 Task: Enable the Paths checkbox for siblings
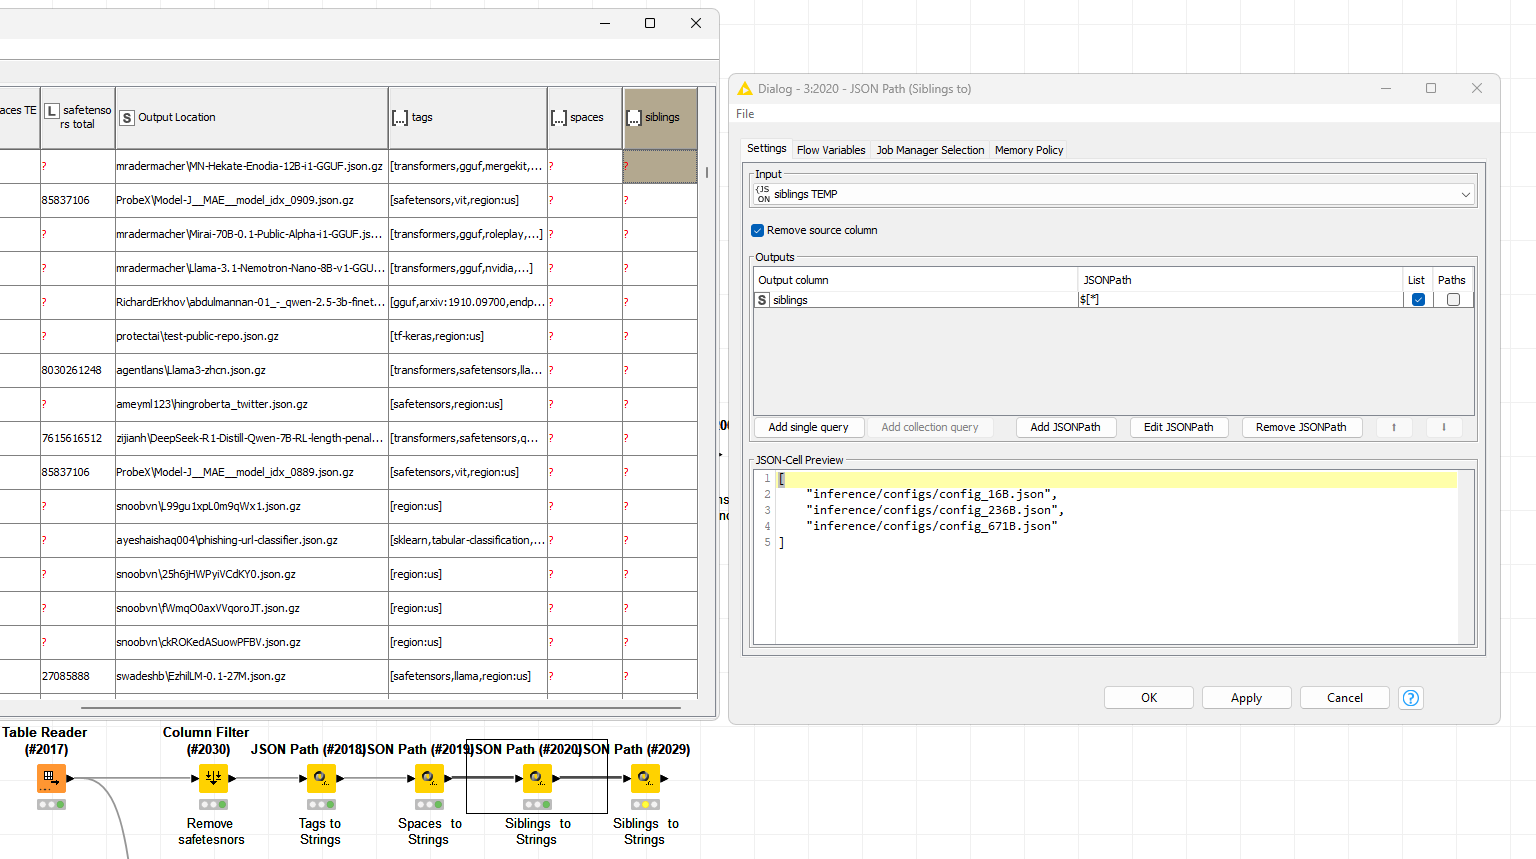point(1453,300)
